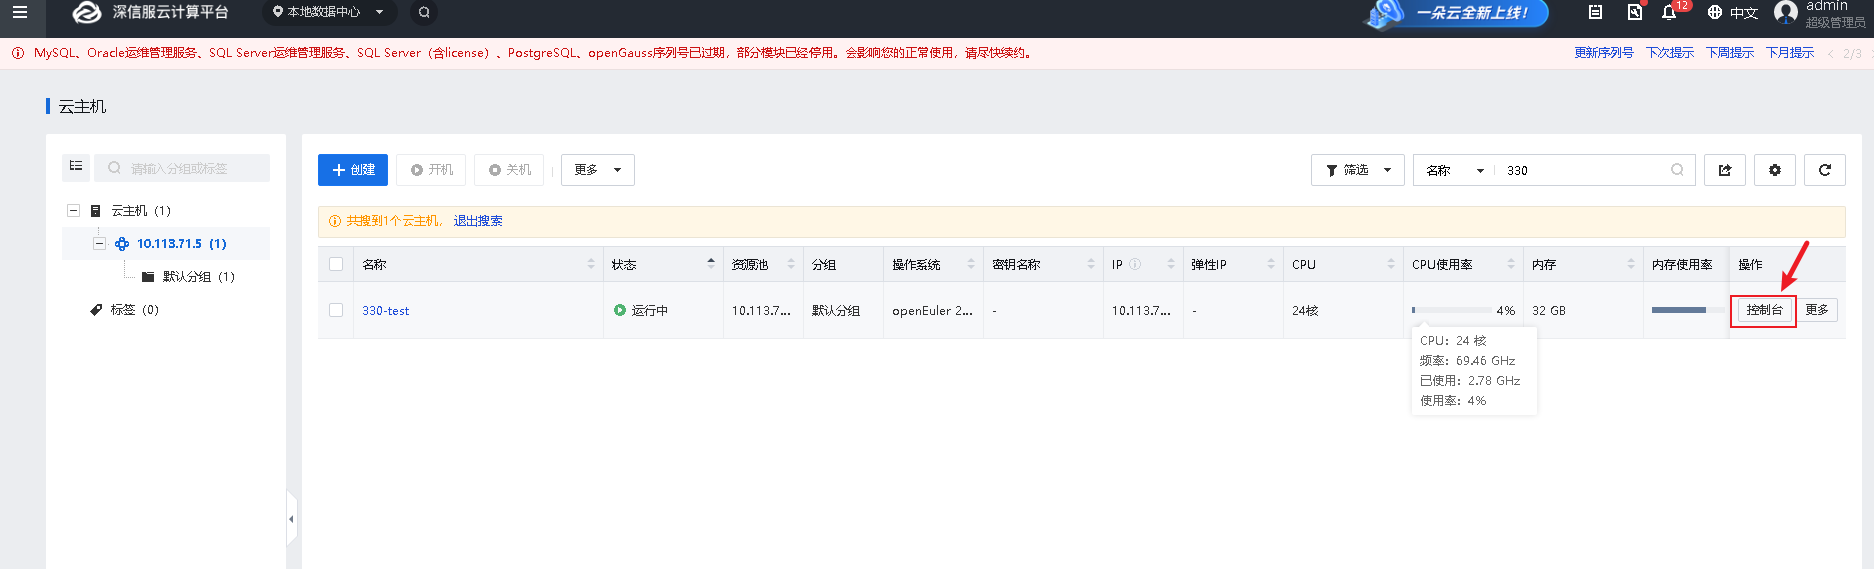Screen dimensions: 1874x569
Task: Click the export list icon
Action: (x=1724, y=170)
